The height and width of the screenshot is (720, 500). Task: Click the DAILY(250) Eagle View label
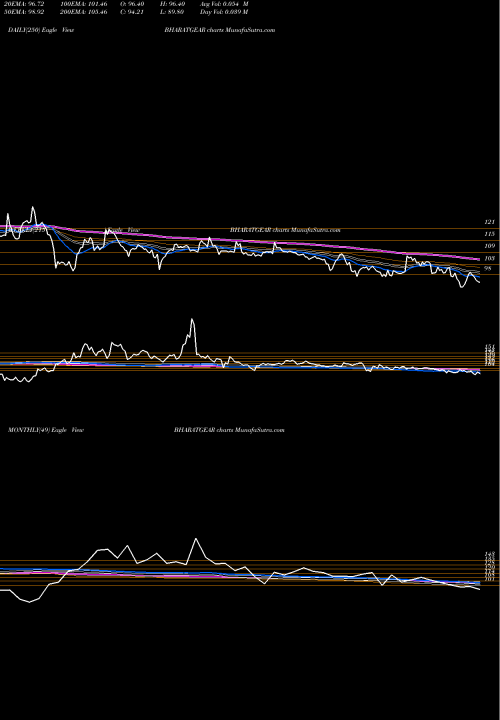coord(41,30)
